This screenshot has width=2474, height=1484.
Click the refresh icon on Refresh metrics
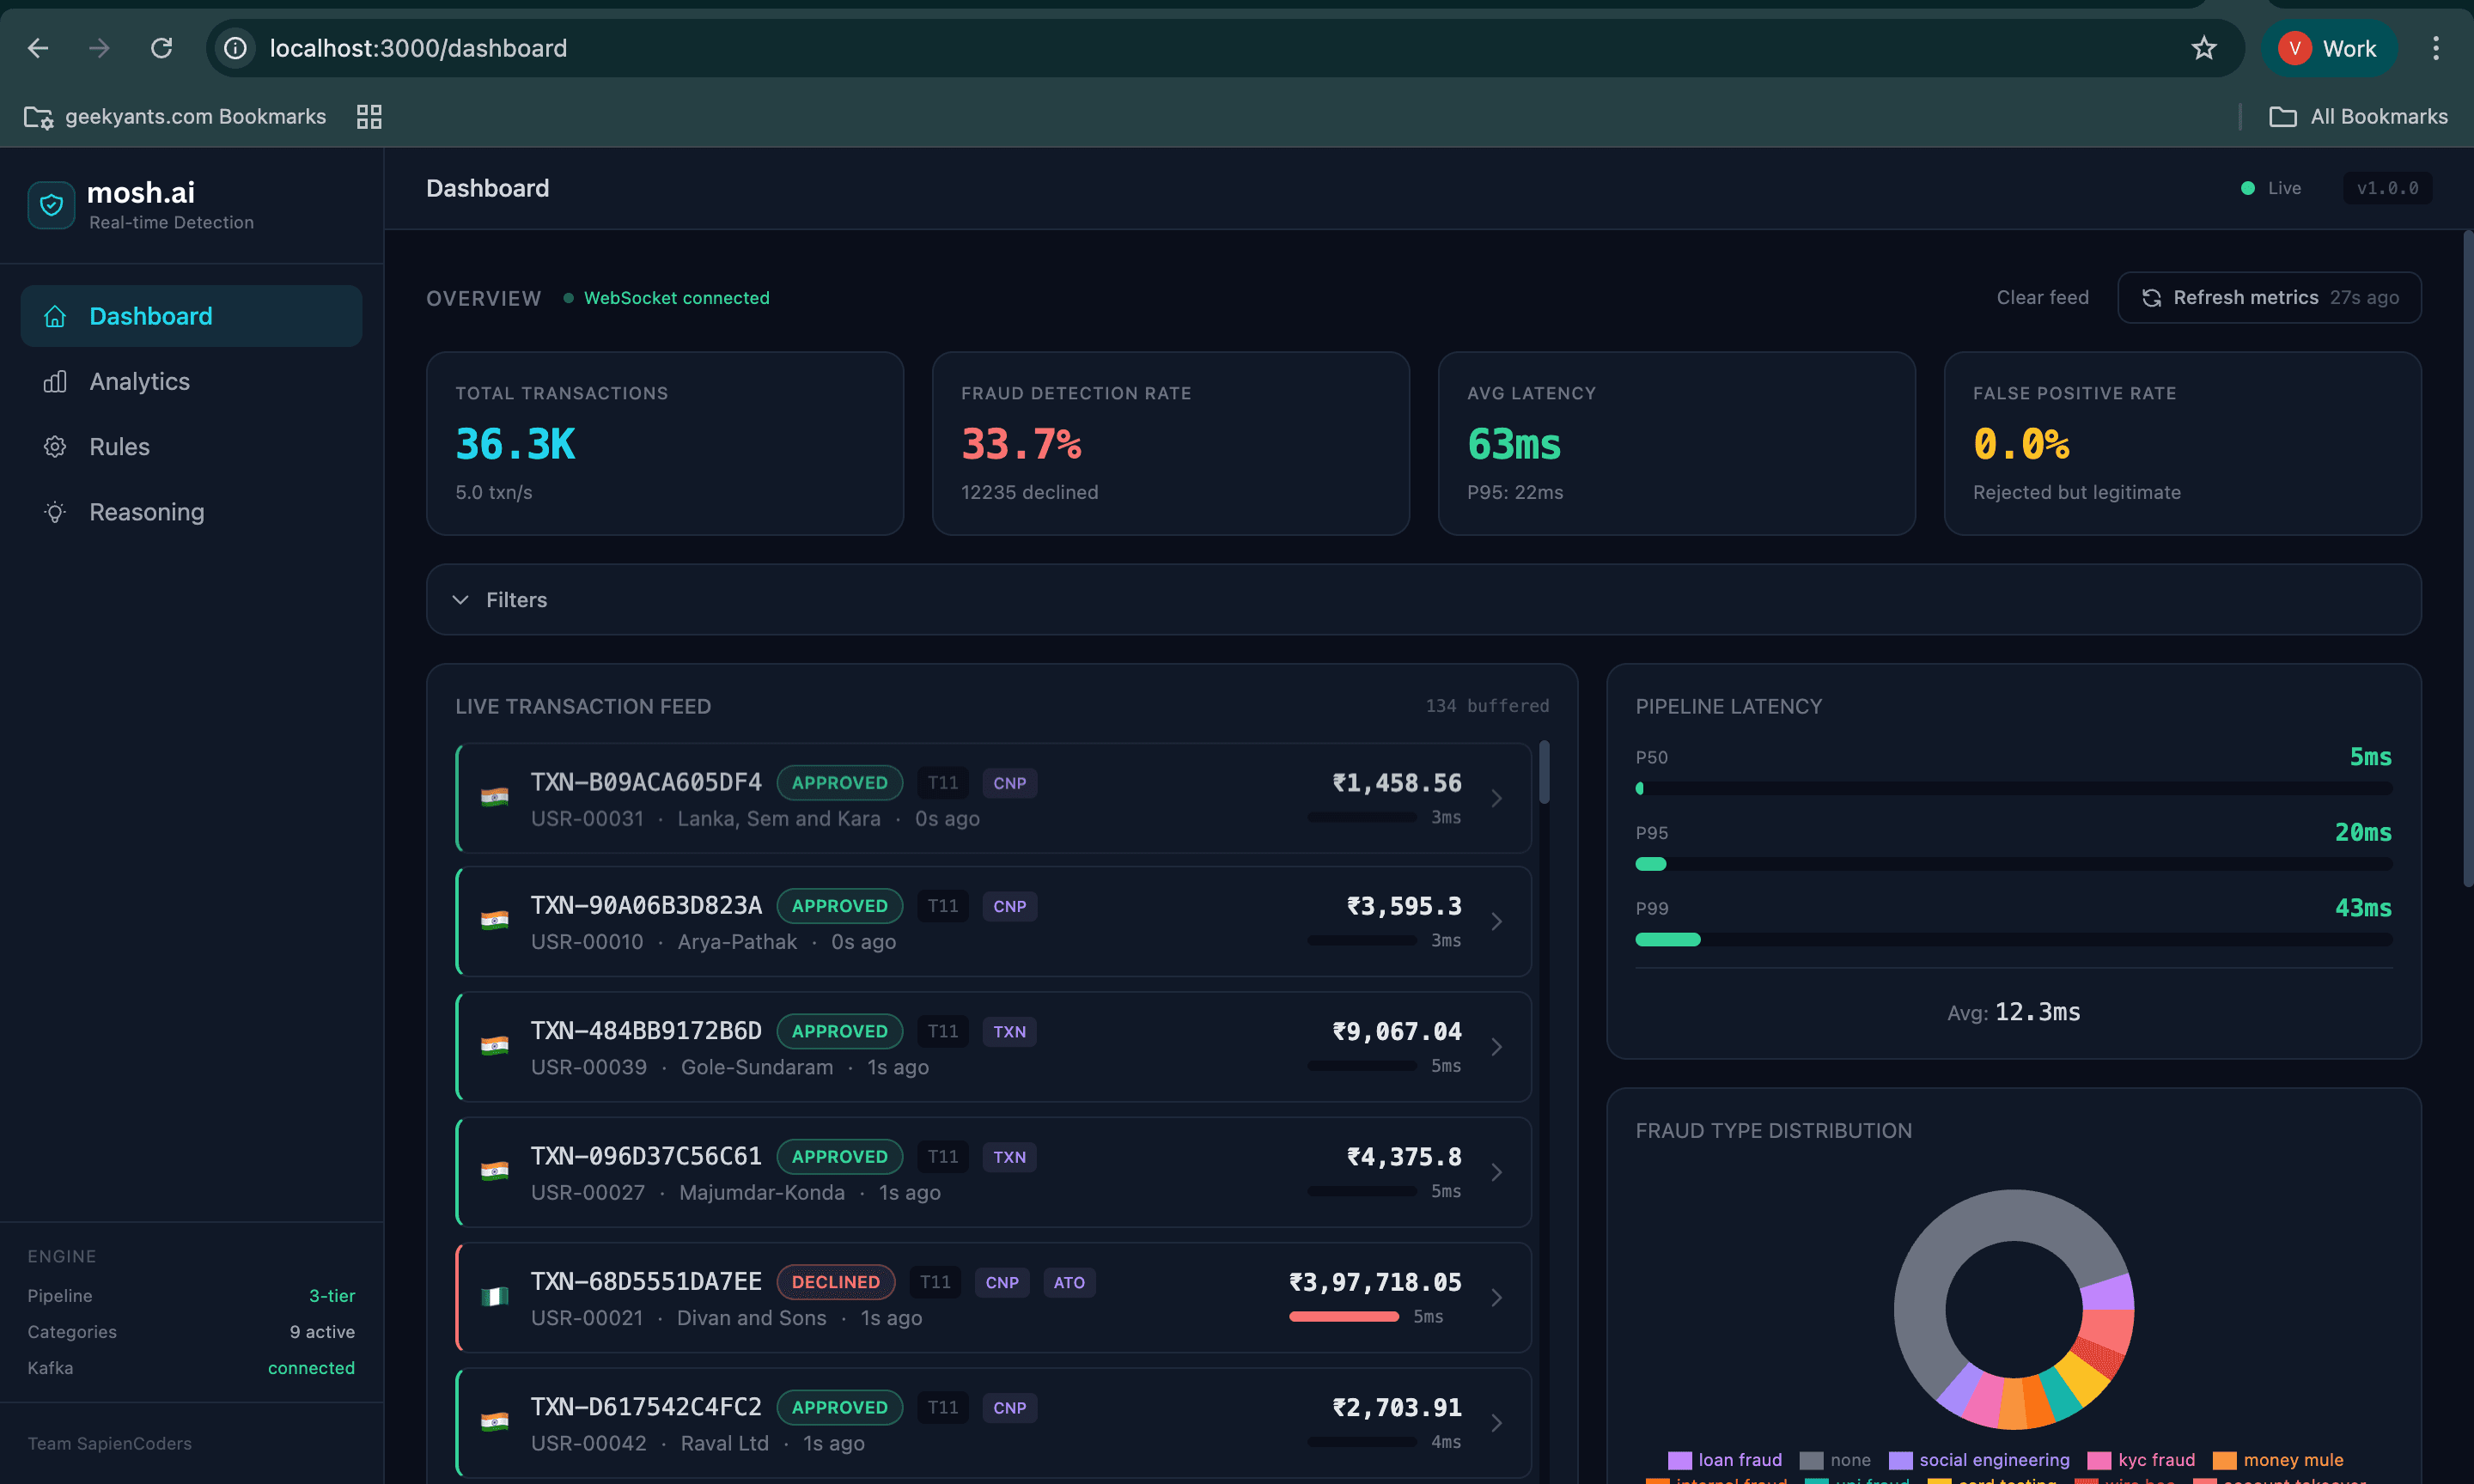point(2152,297)
